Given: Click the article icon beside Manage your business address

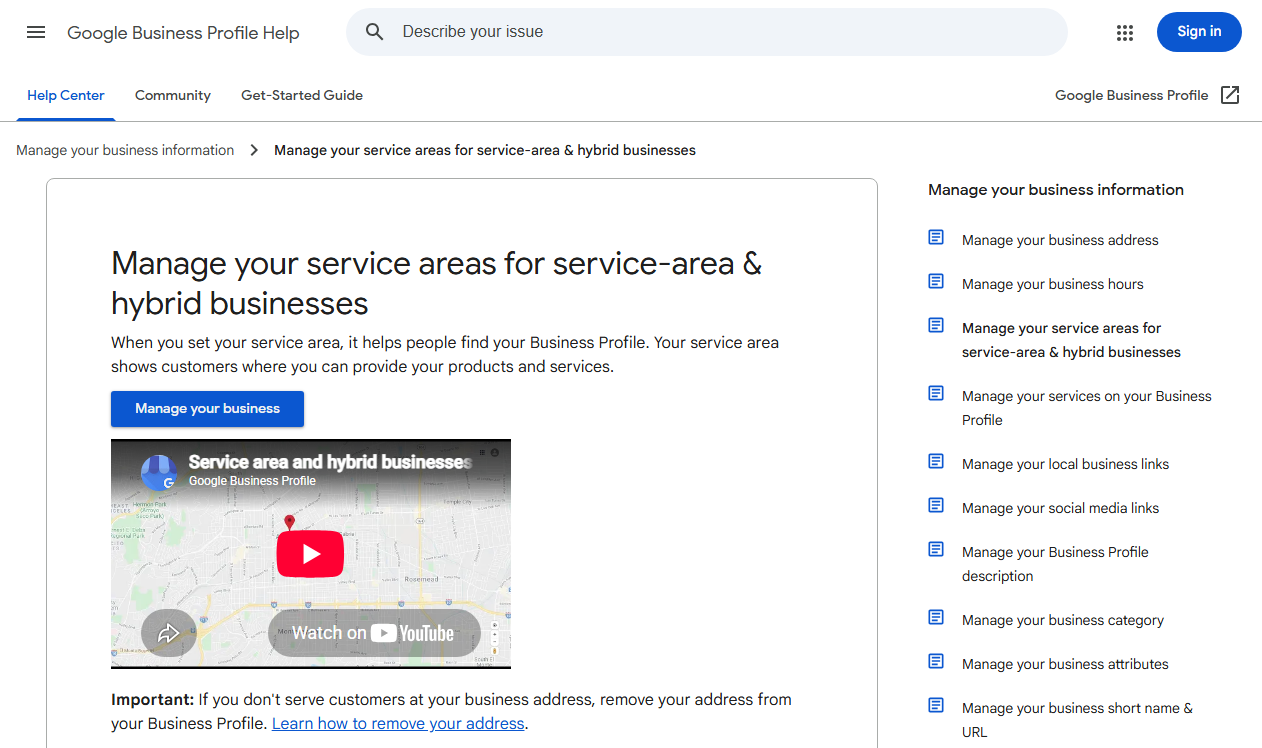Looking at the screenshot, I should [936, 238].
